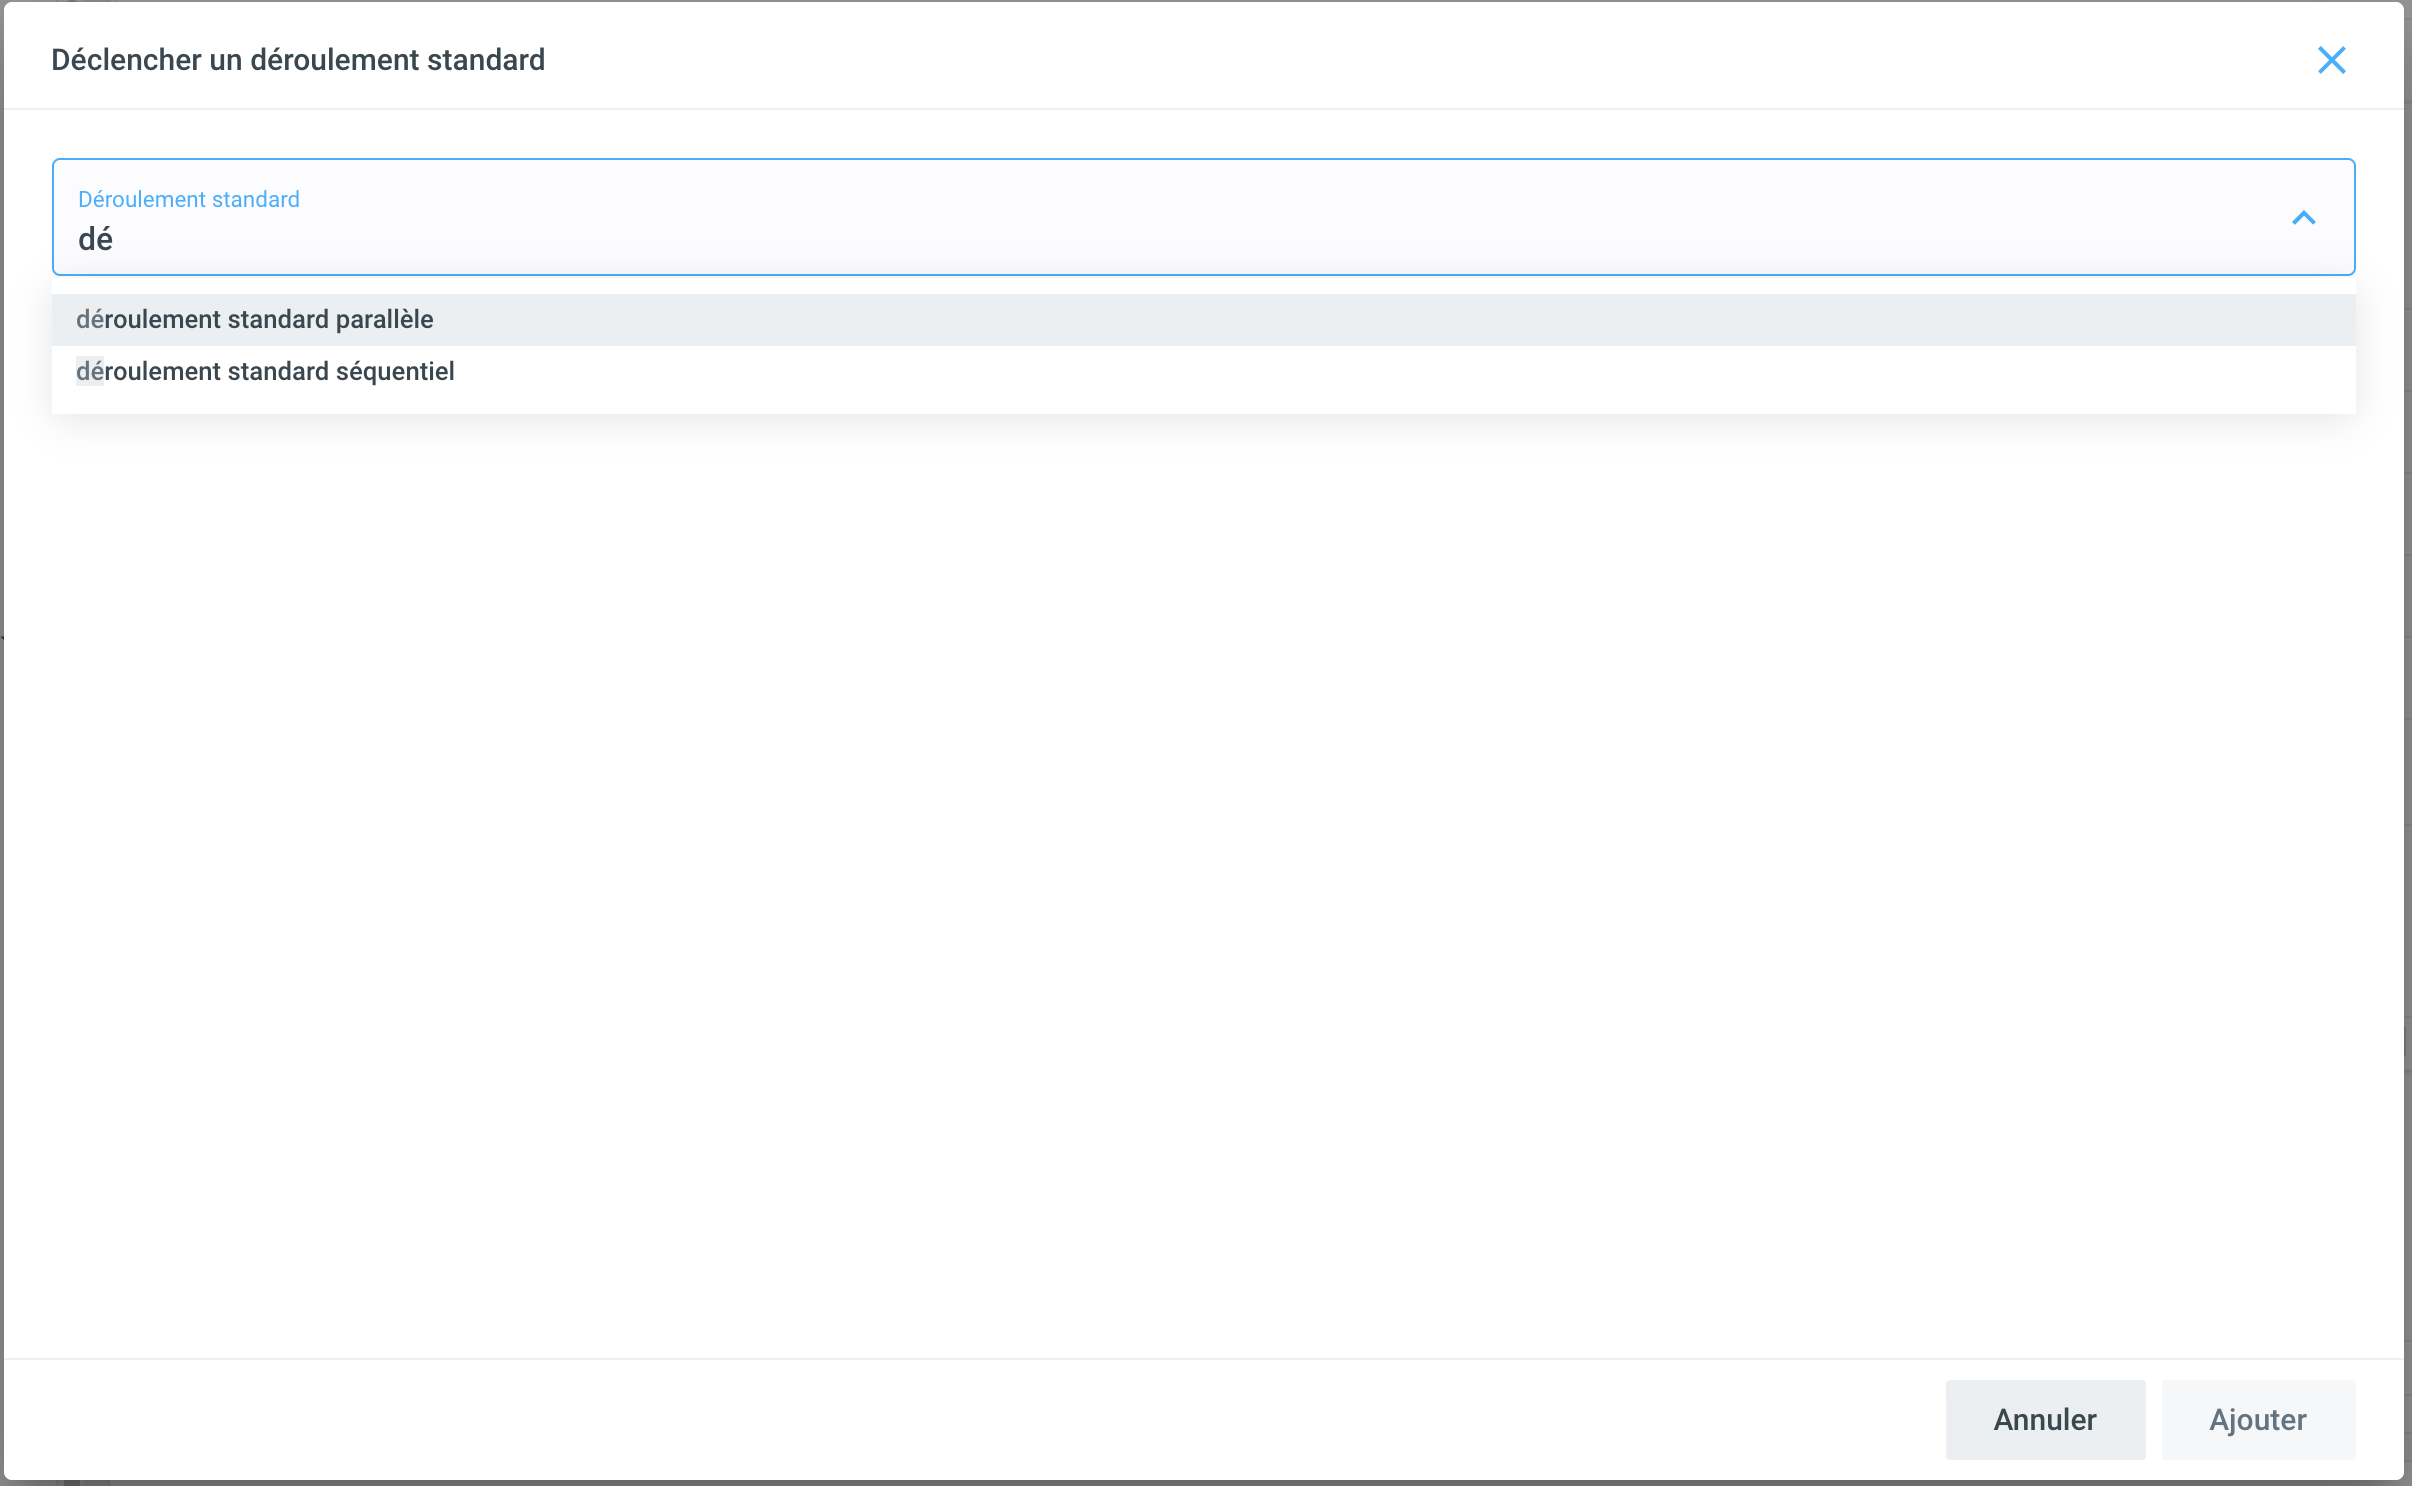Image resolution: width=2412 pixels, height=1486 pixels.
Task: Click the header bar right of the title
Action: tap(1400, 60)
